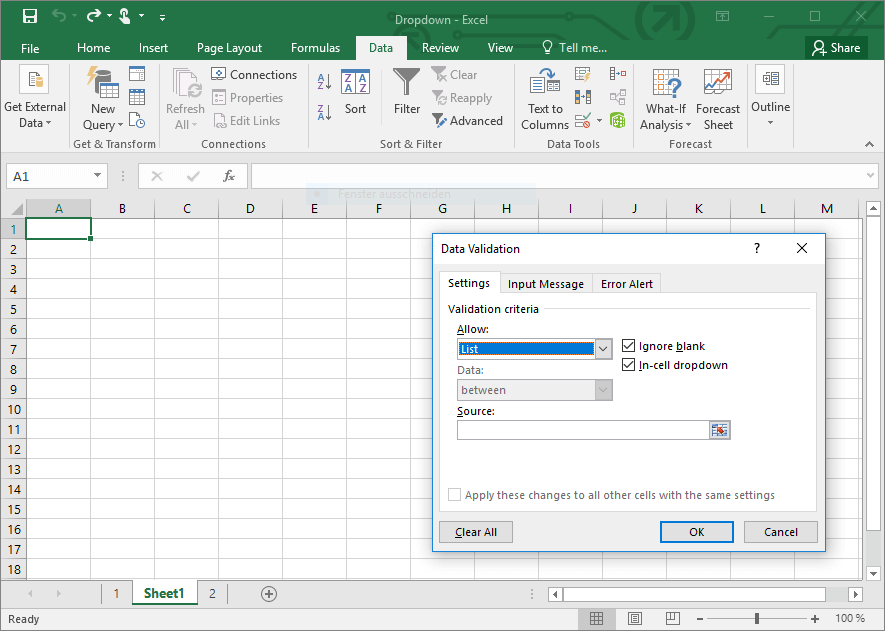Click OK in Data Validation dialog
Viewport: 885px width, 631px height.
pyautogui.click(x=696, y=532)
